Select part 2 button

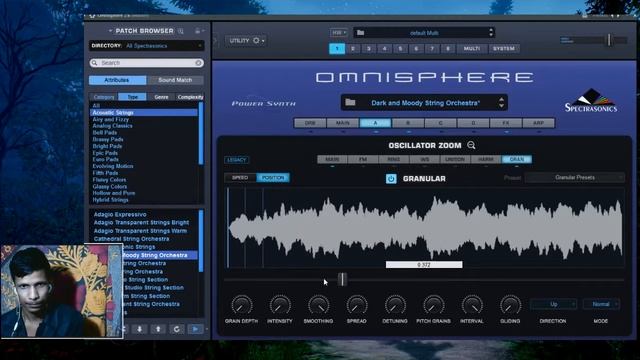point(353,49)
